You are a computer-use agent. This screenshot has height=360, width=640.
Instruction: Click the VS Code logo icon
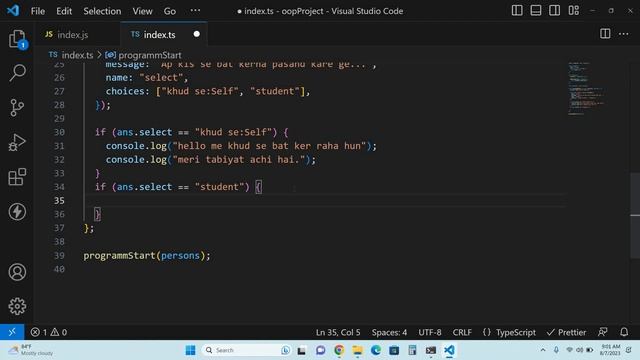13,11
